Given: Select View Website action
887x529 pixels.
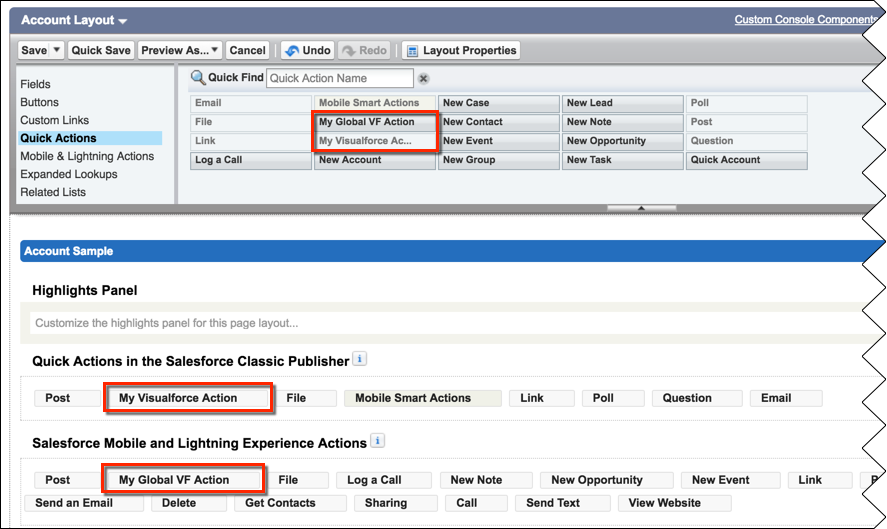Looking at the screenshot, I should pos(675,503).
